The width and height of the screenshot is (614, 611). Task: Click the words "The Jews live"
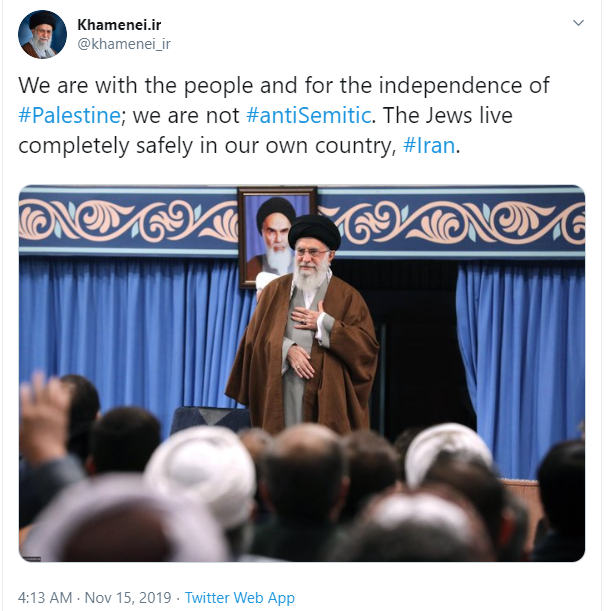tap(448, 115)
